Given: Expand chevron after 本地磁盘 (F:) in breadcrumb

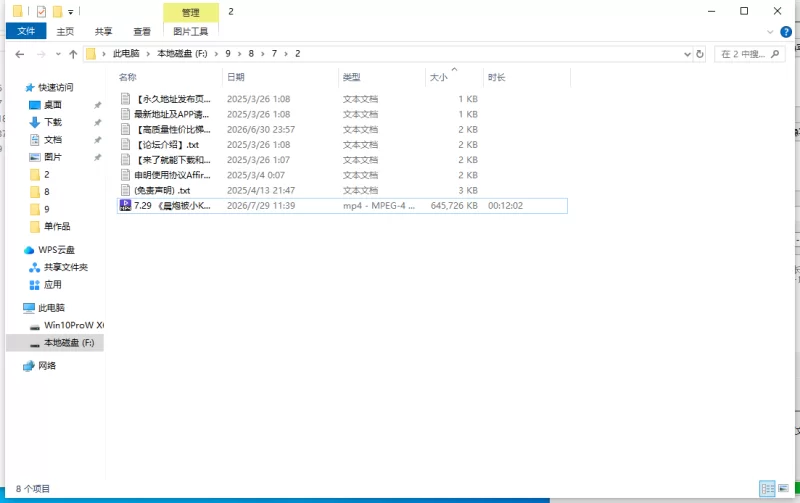Looking at the screenshot, I should click(216, 54).
